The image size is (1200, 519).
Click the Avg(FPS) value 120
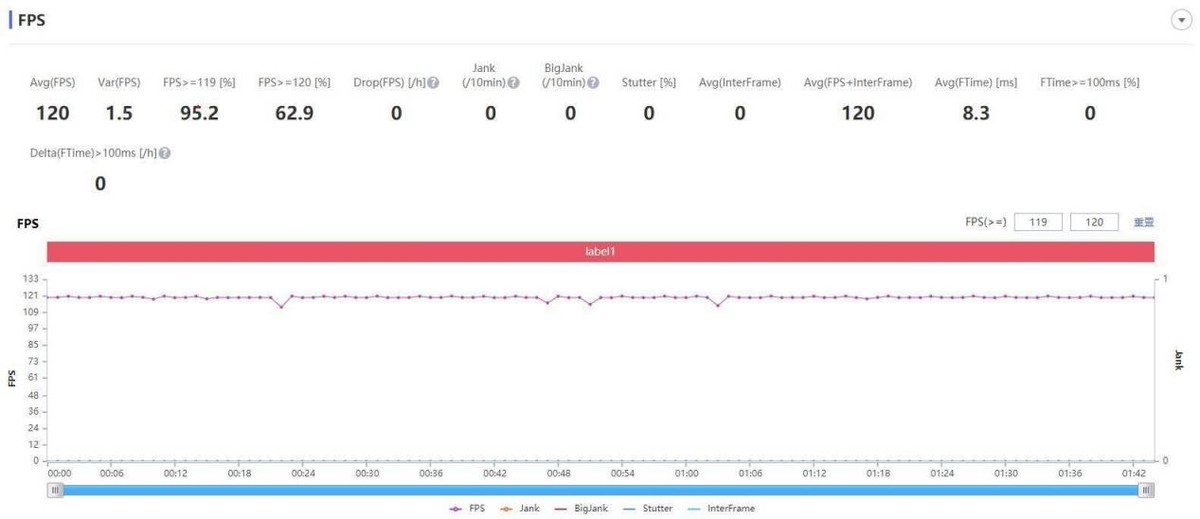53,113
